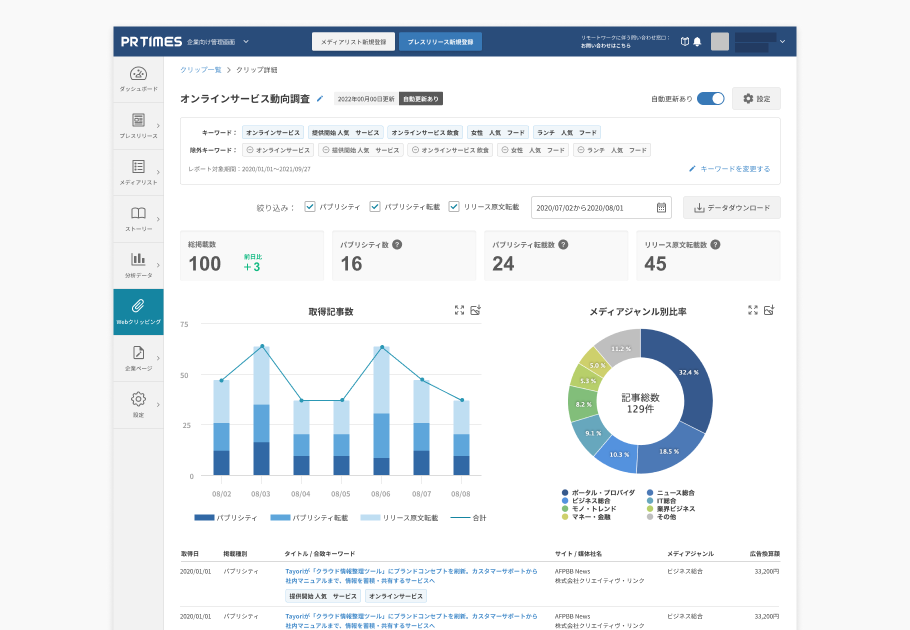Screen dimensions: 910x630
Task: Click ニュース総合 legend entry
Action: (670, 493)
